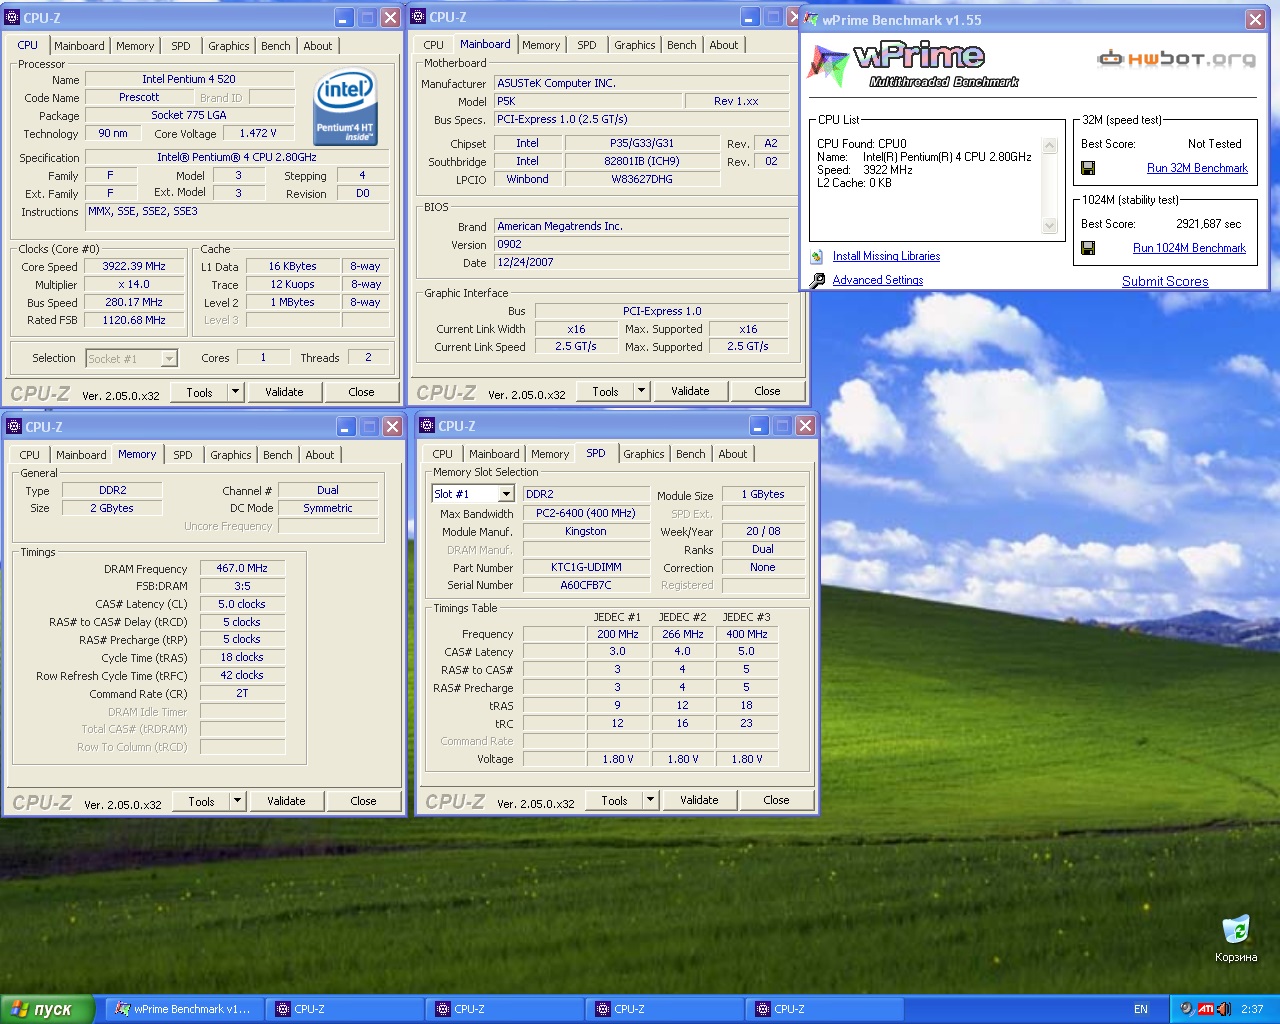The height and width of the screenshot is (1024, 1280).
Task: Expand Tools arrow in Mainboard window
Action: coord(642,391)
